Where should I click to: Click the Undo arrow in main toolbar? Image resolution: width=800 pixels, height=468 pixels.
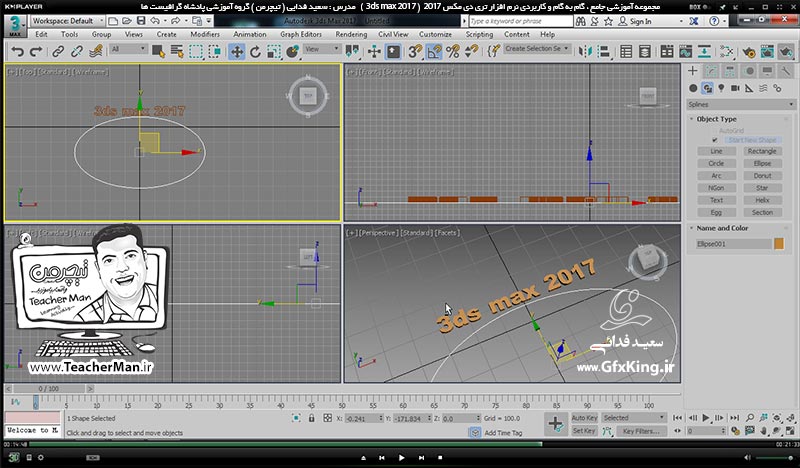(x=17, y=52)
